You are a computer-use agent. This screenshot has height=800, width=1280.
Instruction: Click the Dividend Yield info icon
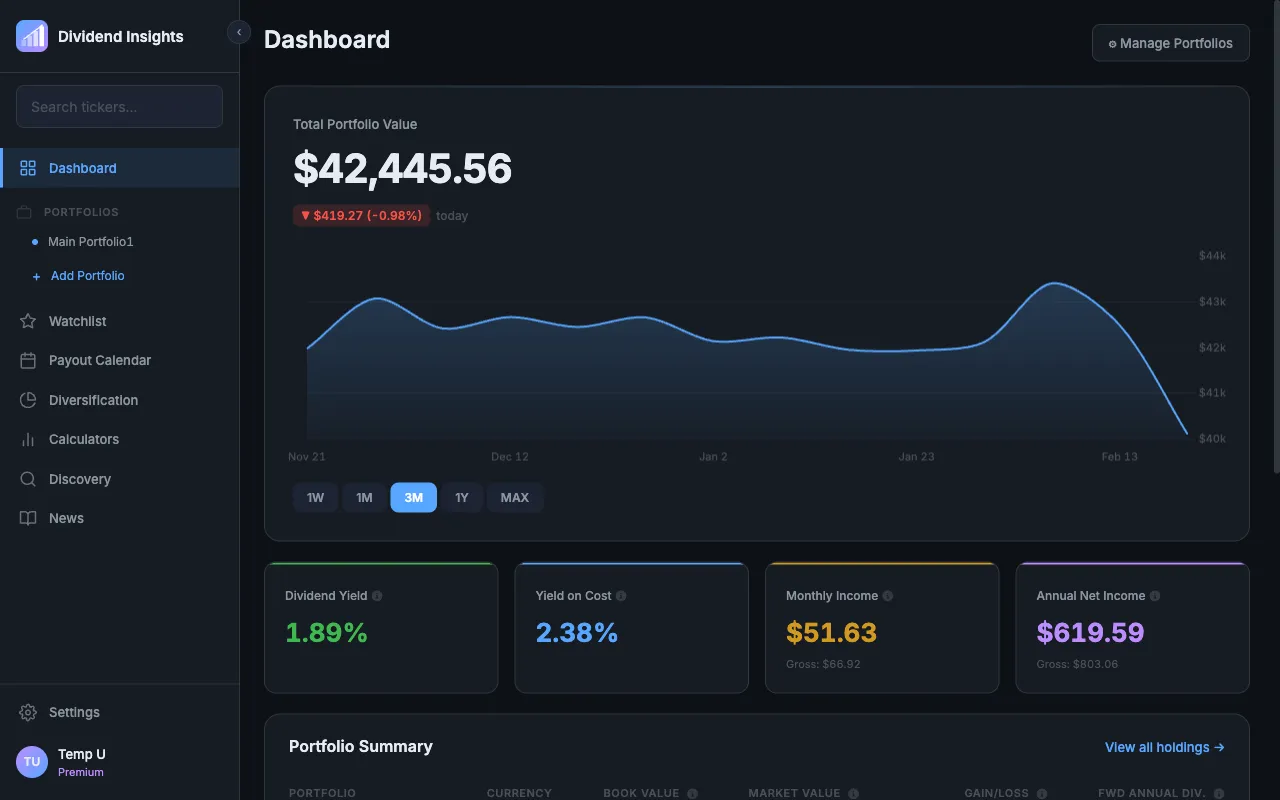[x=377, y=596]
